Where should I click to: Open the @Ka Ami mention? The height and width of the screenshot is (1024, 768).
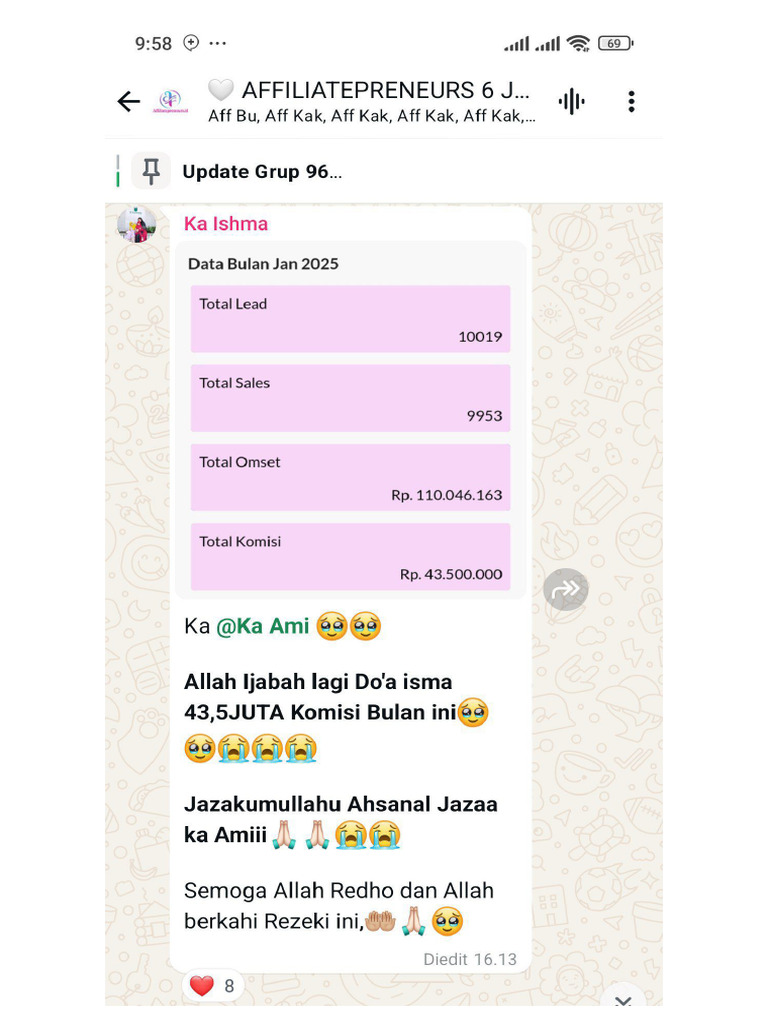(x=262, y=626)
